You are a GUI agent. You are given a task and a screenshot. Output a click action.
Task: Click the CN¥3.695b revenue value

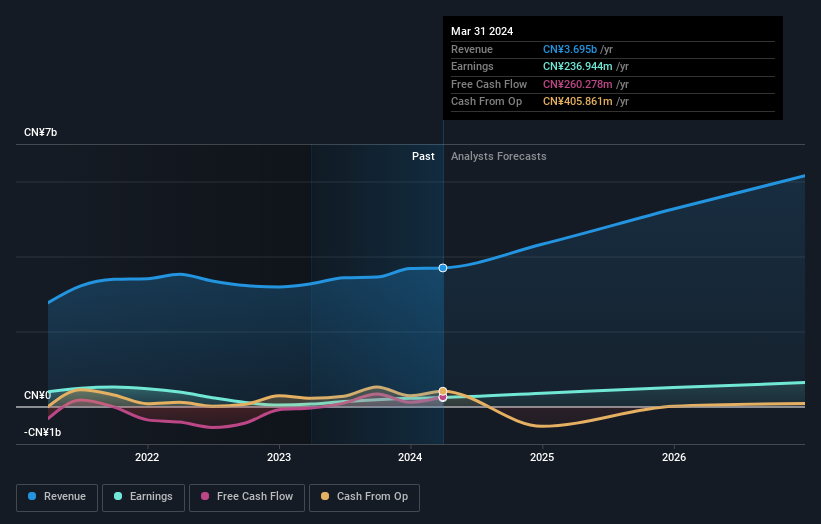pos(570,49)
